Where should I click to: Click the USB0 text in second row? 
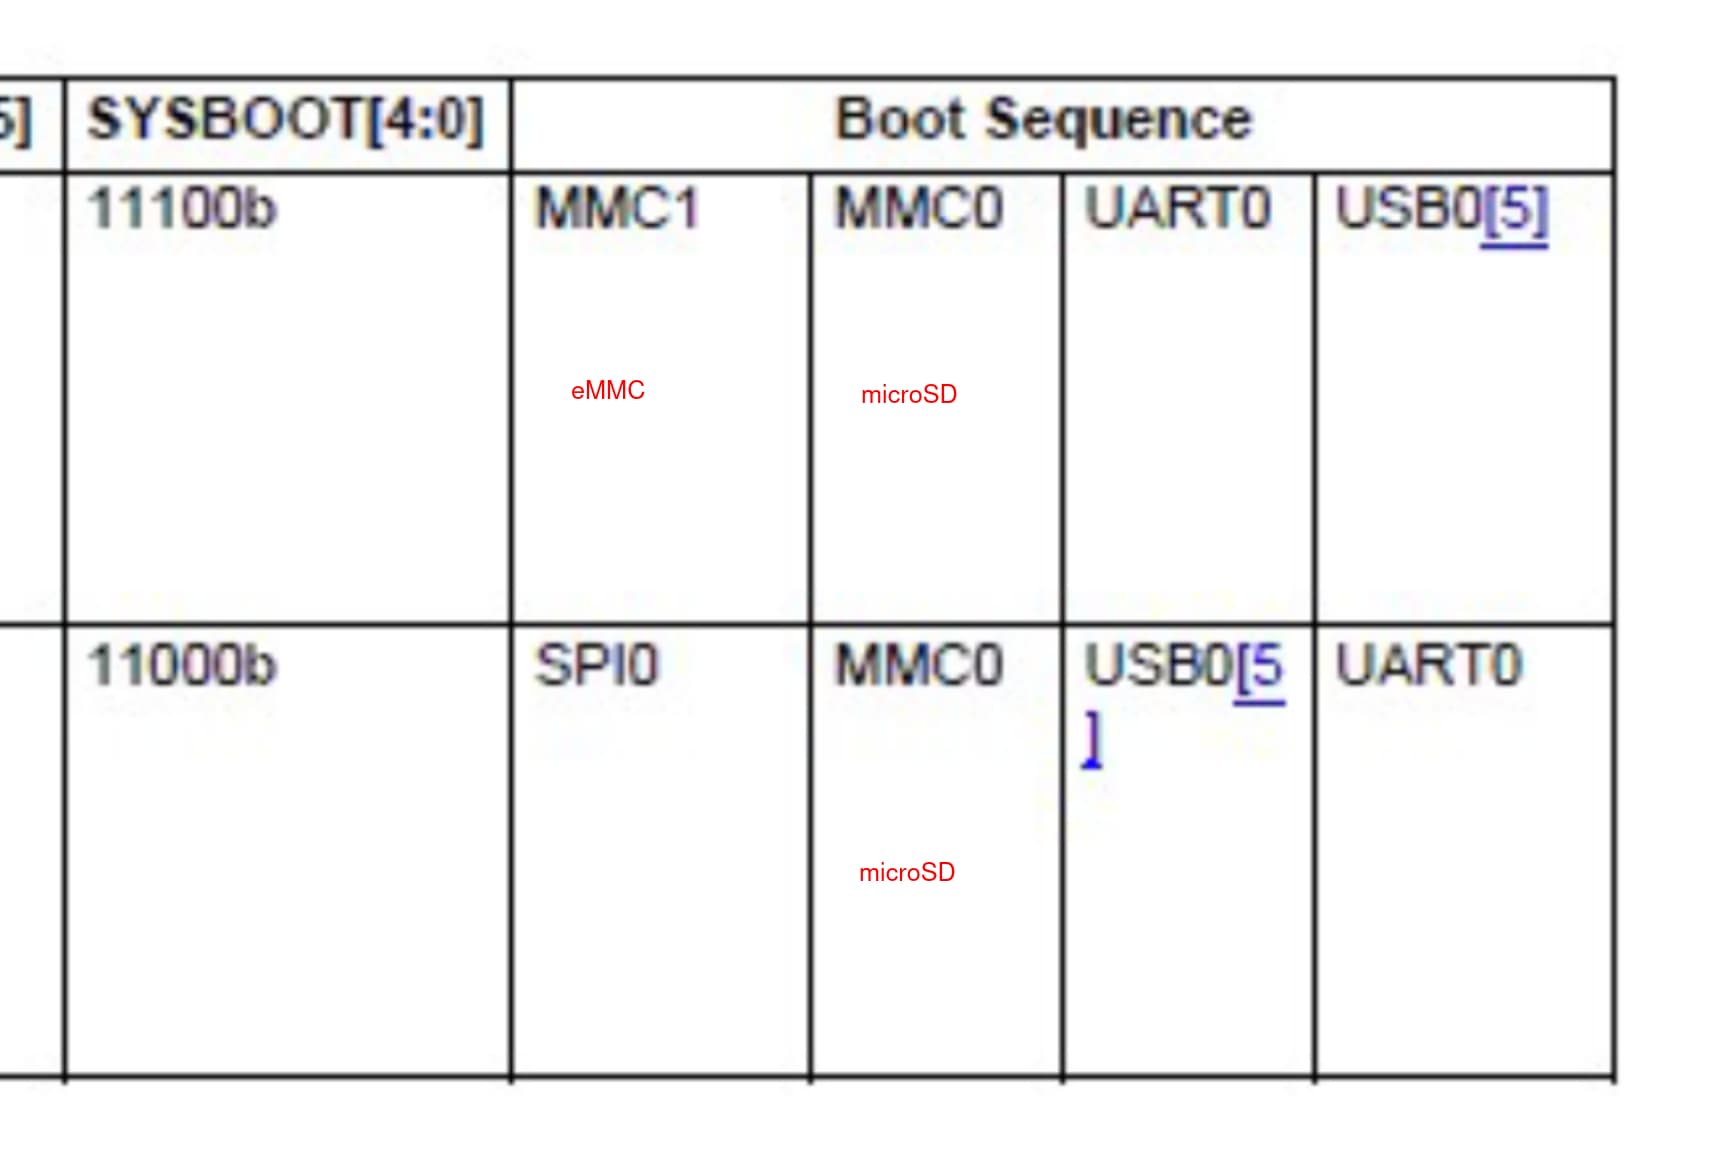pos(1160,666)
